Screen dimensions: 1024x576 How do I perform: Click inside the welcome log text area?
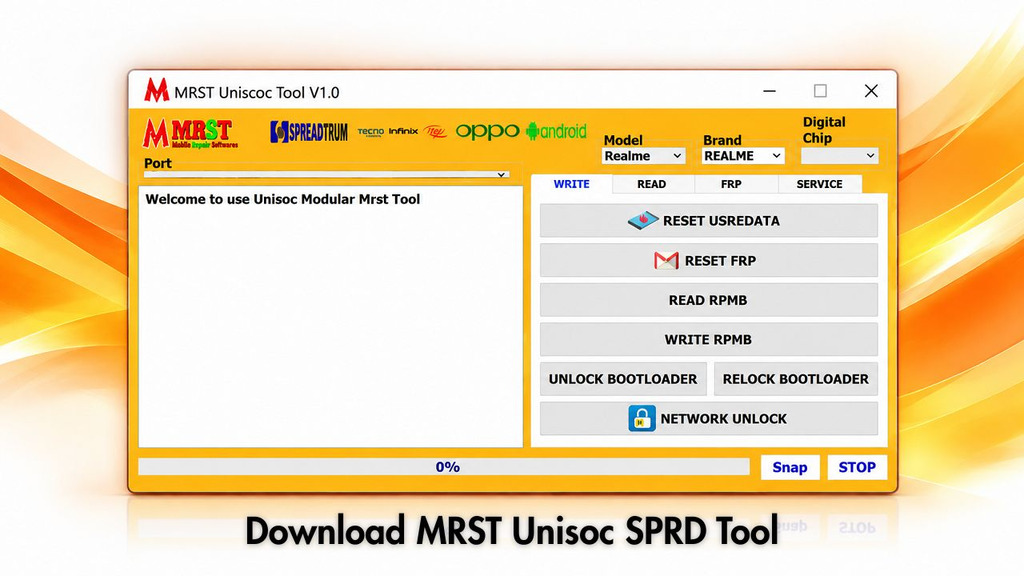point(330,317)
